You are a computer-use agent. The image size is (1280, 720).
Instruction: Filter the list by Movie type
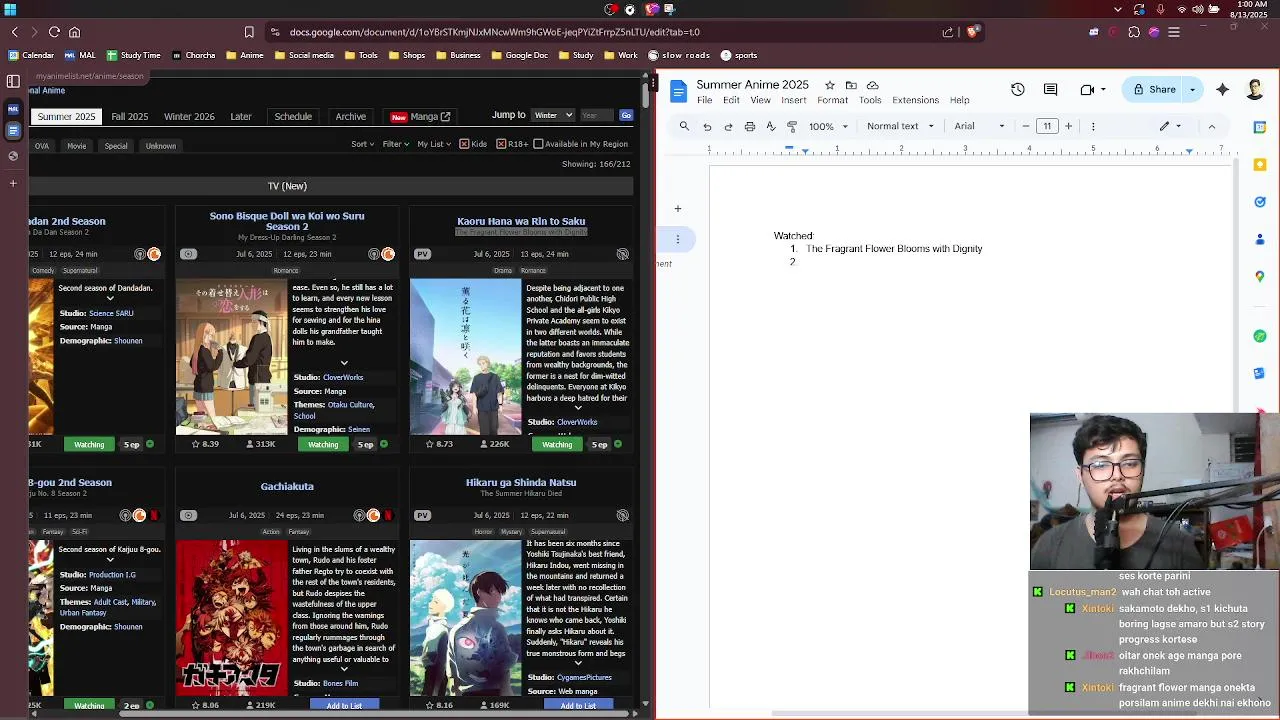click(x=76, y=146)
